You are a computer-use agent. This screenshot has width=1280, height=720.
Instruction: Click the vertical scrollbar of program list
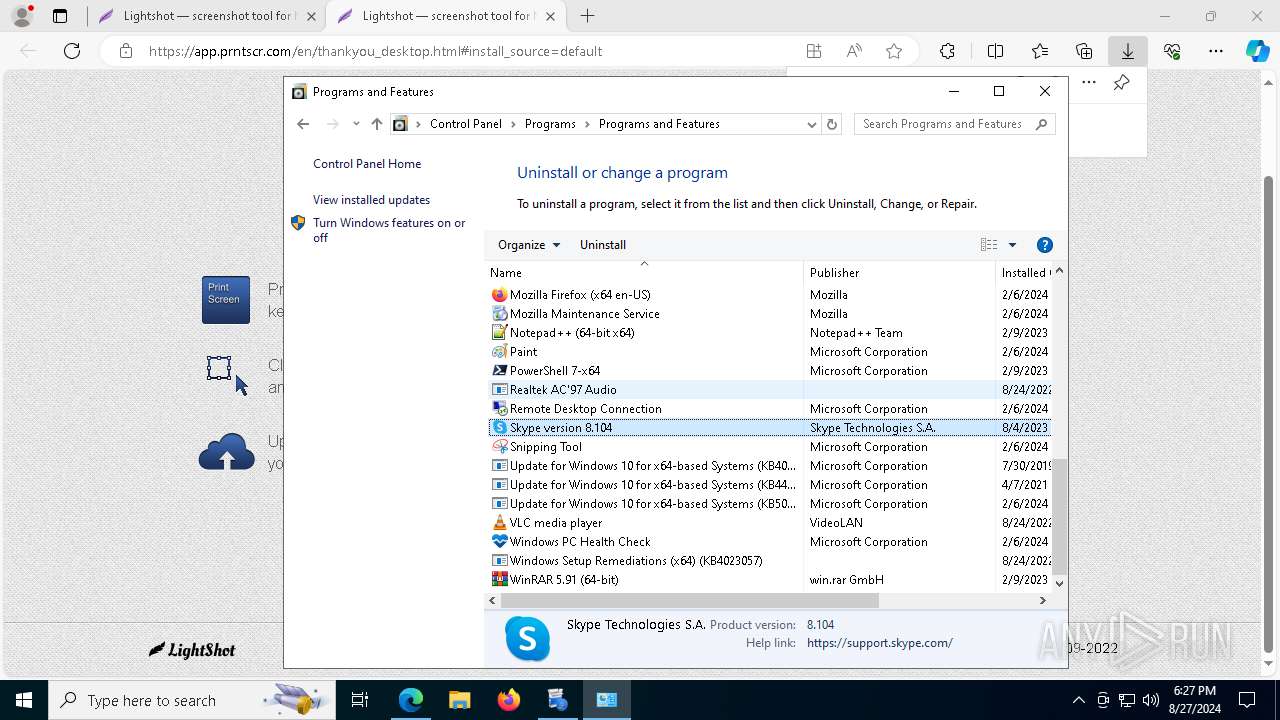tap(1060, 516)
